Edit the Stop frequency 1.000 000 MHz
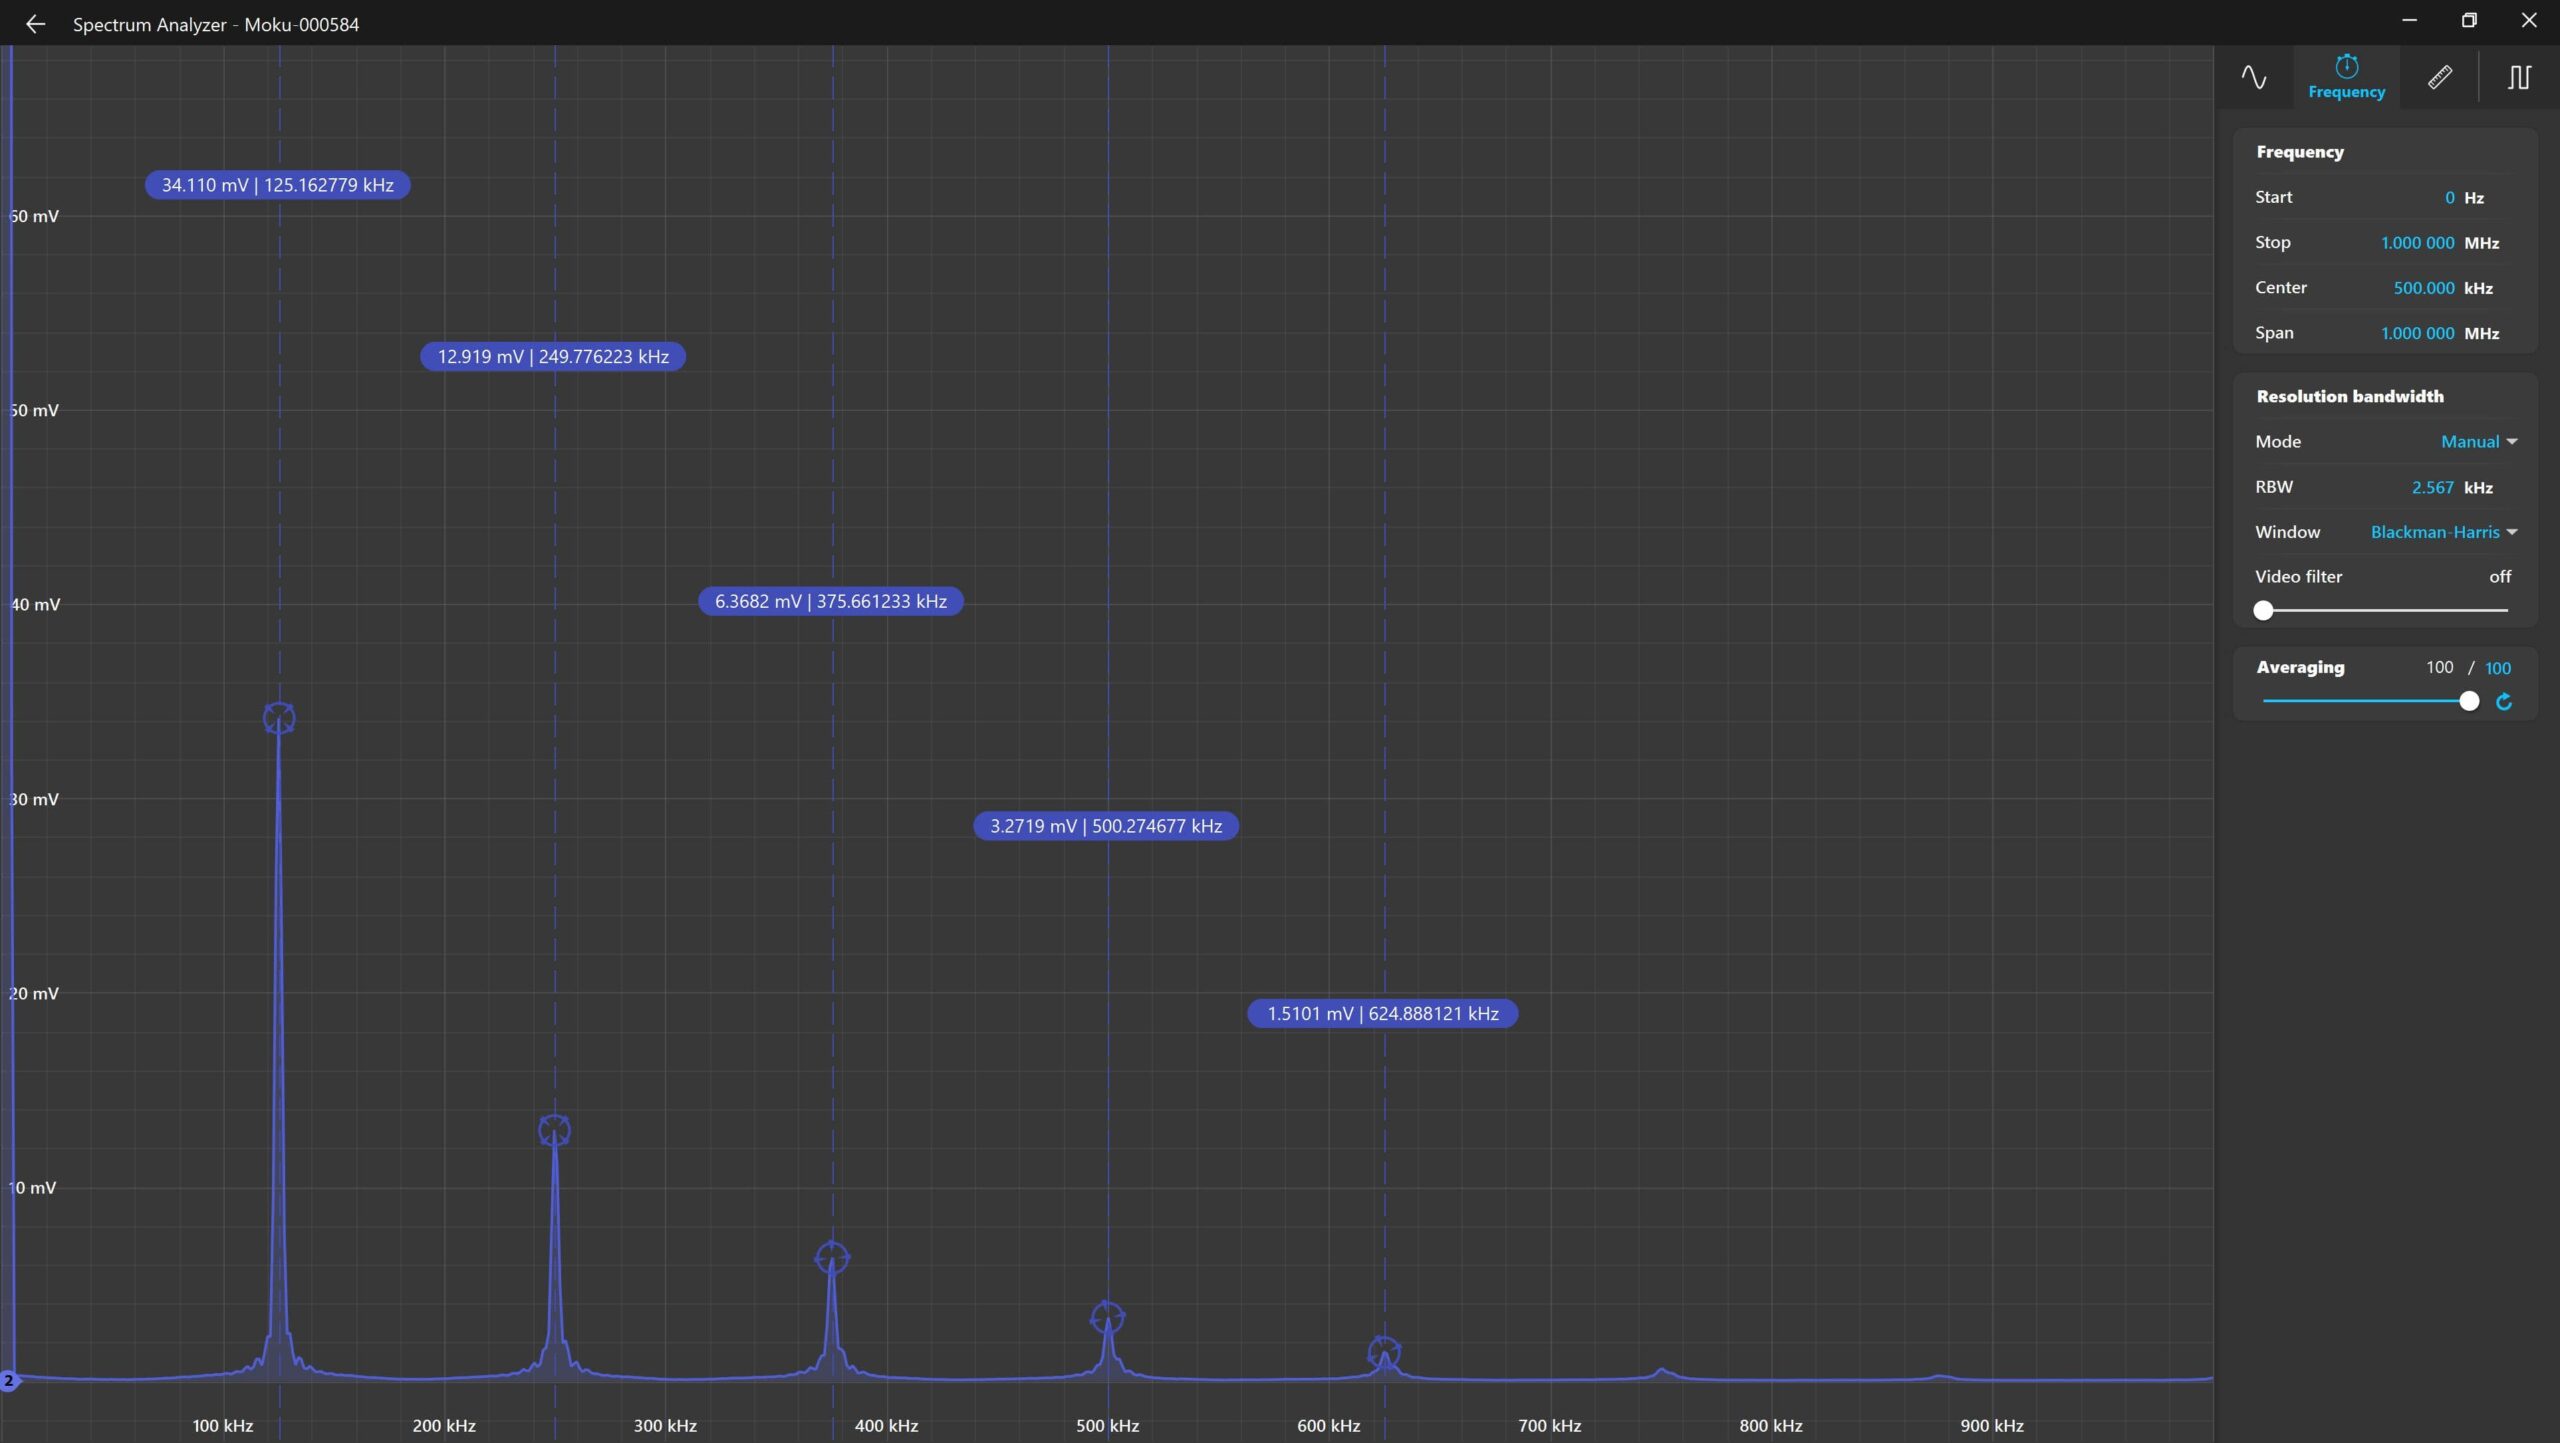2560x1443 pixels. coord(2416,243)
